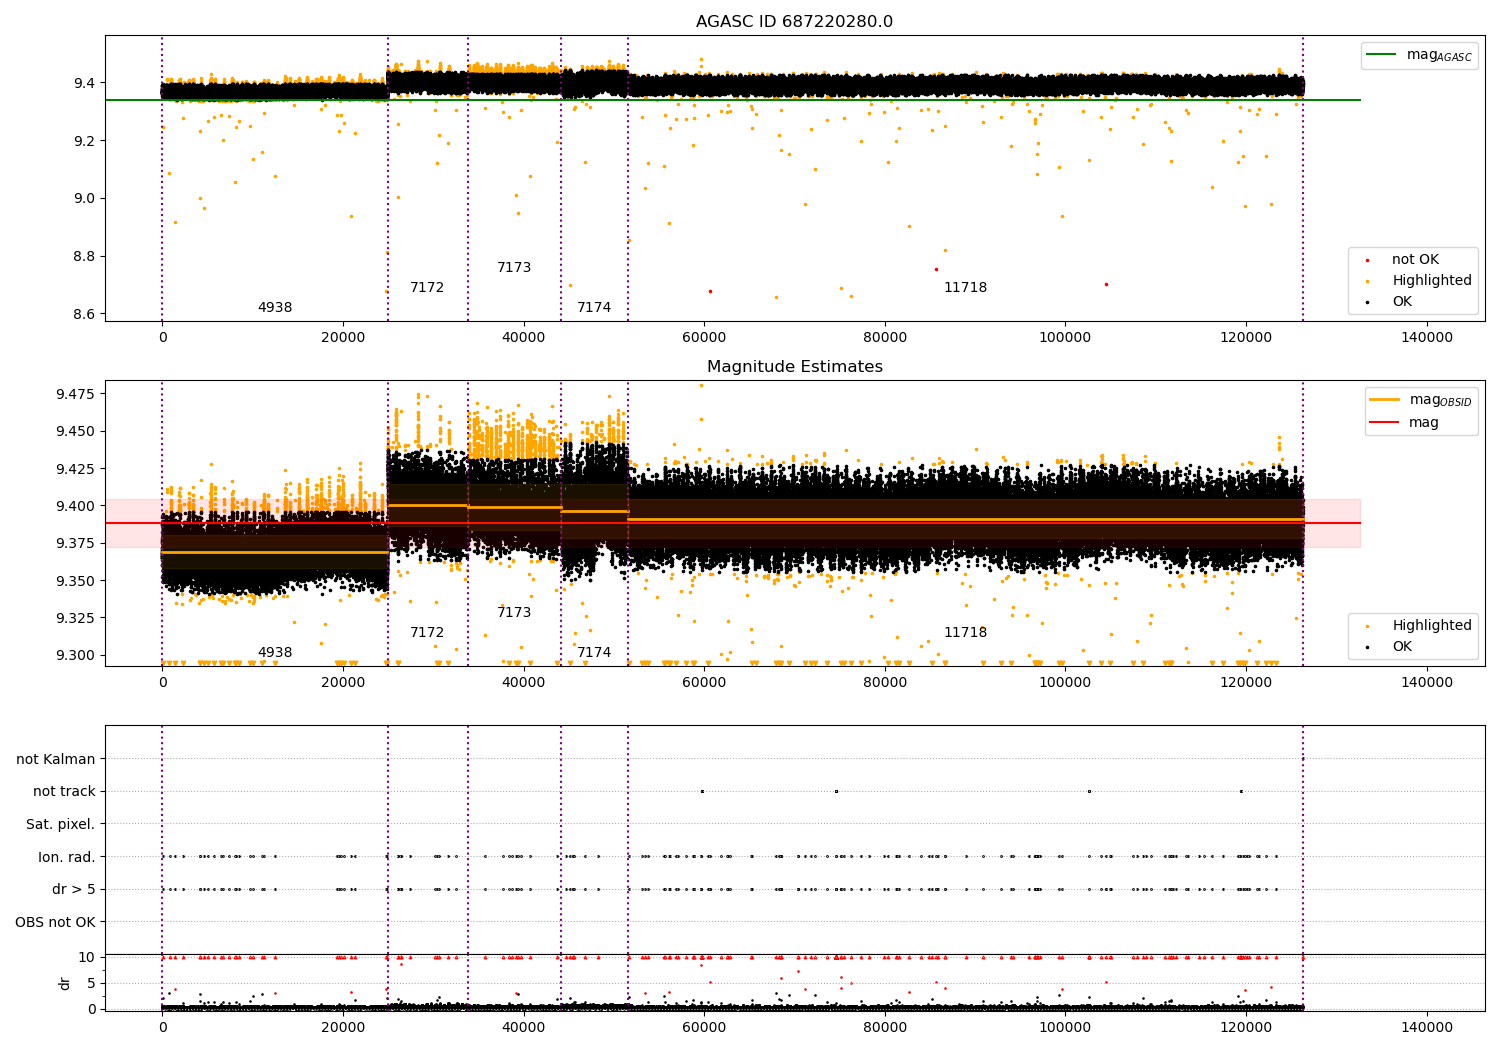Click observation label 11718 in top plot

click(x=965, y=288)
